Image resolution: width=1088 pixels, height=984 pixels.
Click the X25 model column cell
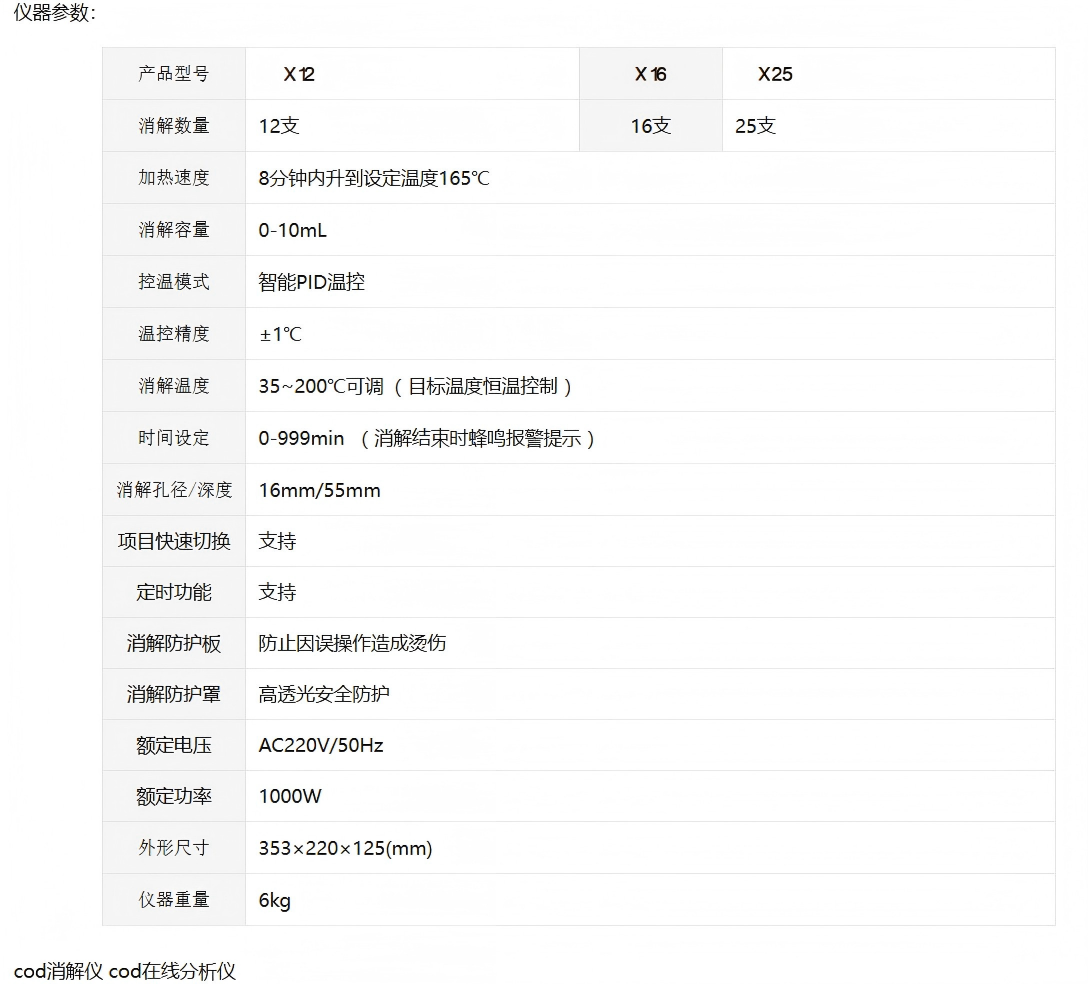pos(775,74)
